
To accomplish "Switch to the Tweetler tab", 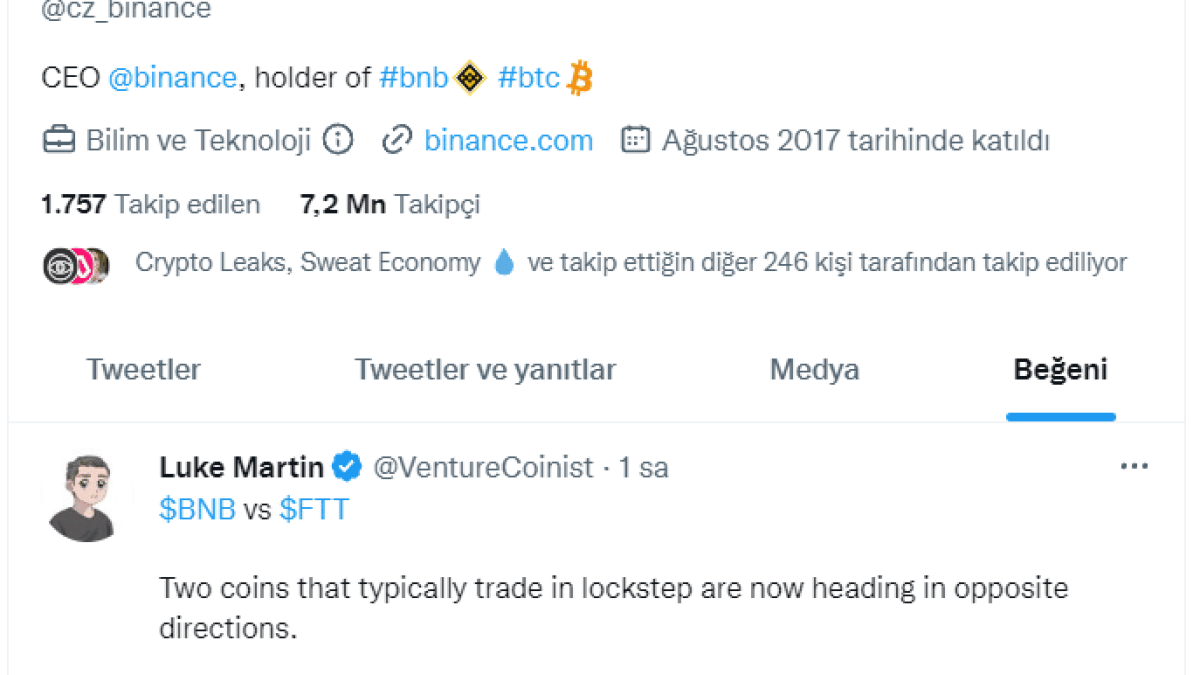I will coord(143,370).
